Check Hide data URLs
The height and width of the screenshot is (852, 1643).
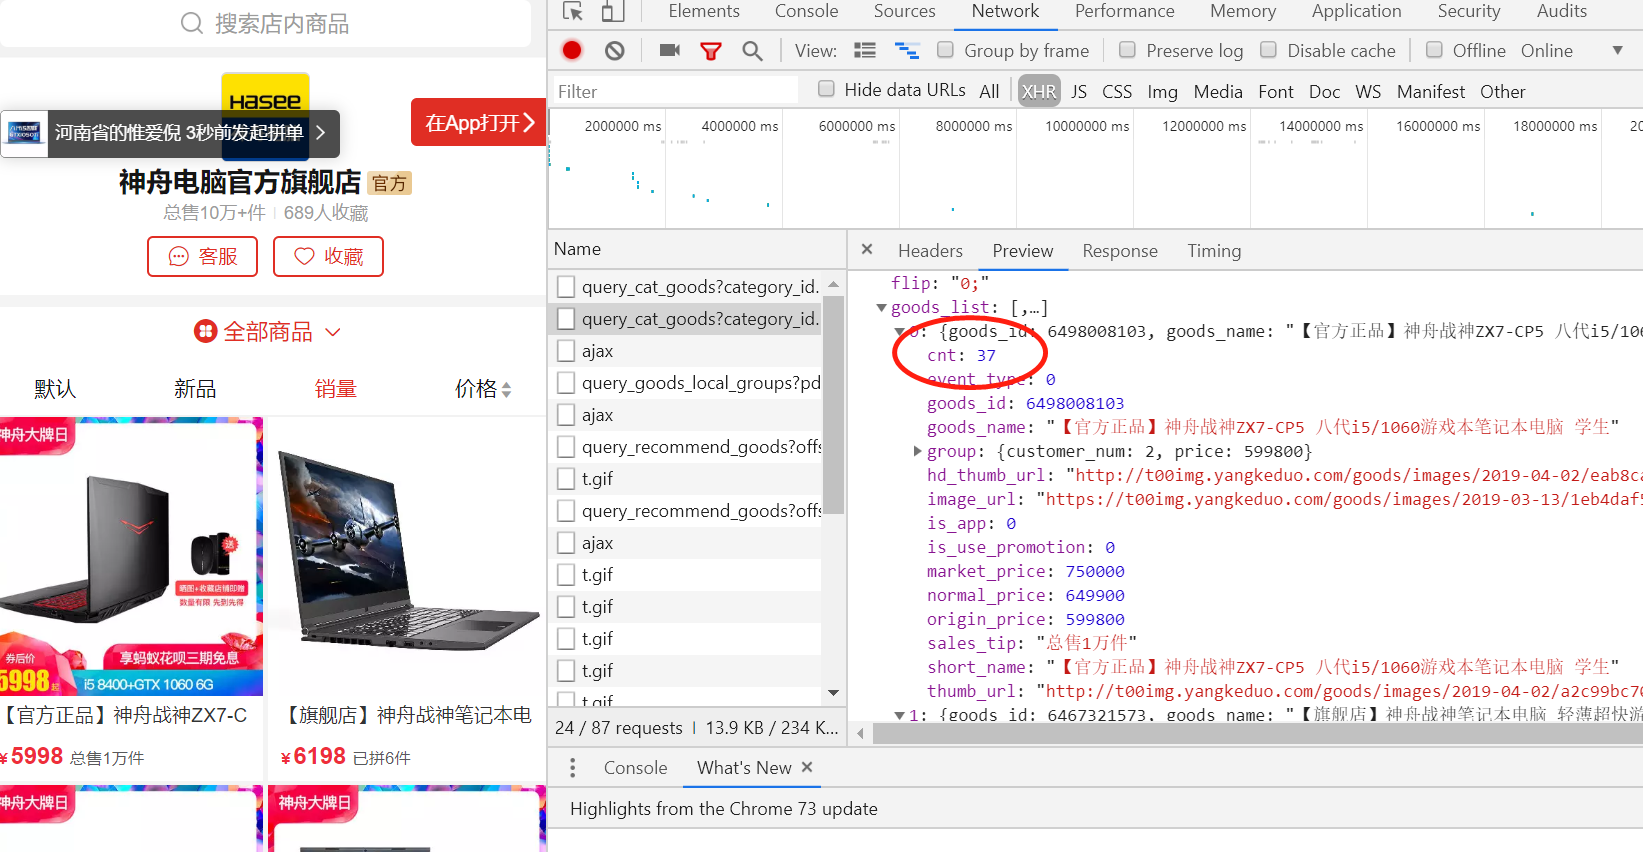[x=826, y=88]
